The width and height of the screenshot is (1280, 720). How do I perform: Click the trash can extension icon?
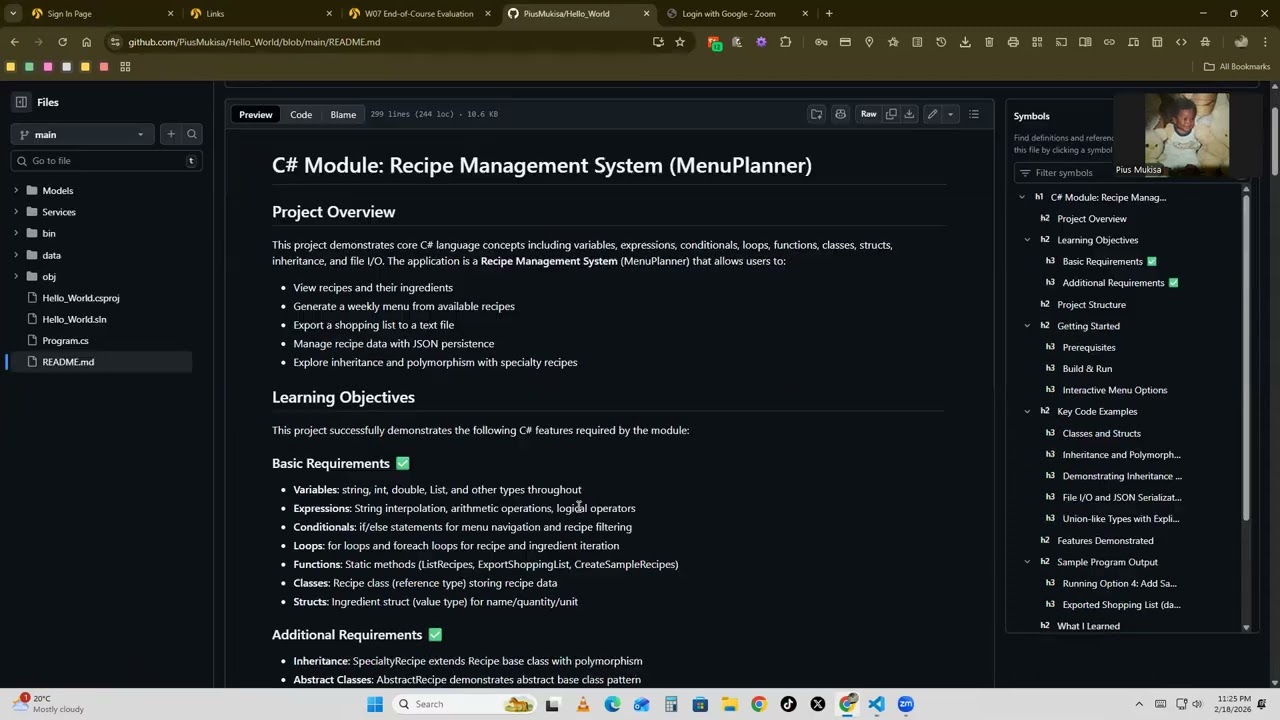[x=989, y=42]
